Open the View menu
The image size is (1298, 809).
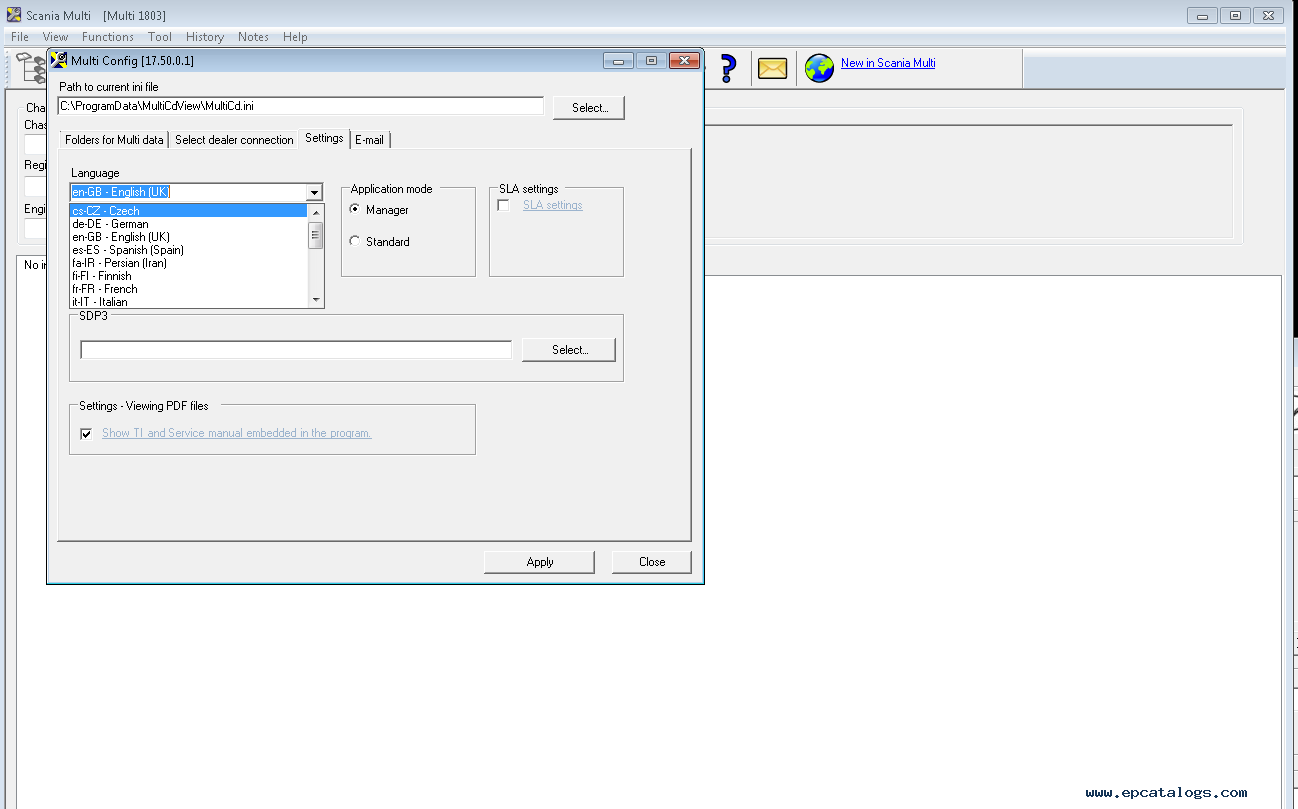pos(55,37)
